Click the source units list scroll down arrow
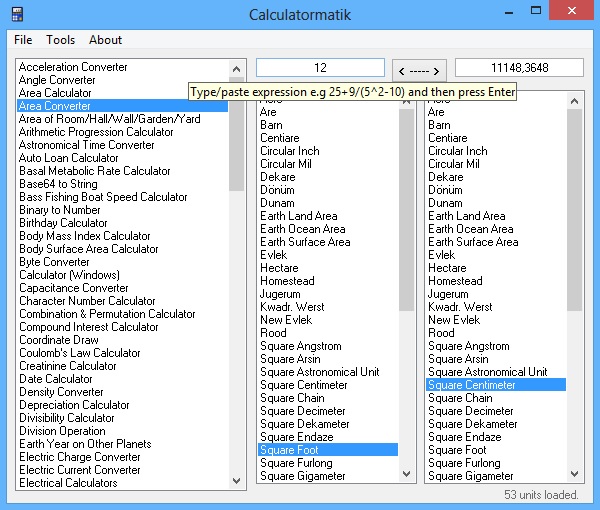This screenshot has height=510, width=600. pyautogui.click(x=406, y=474)
